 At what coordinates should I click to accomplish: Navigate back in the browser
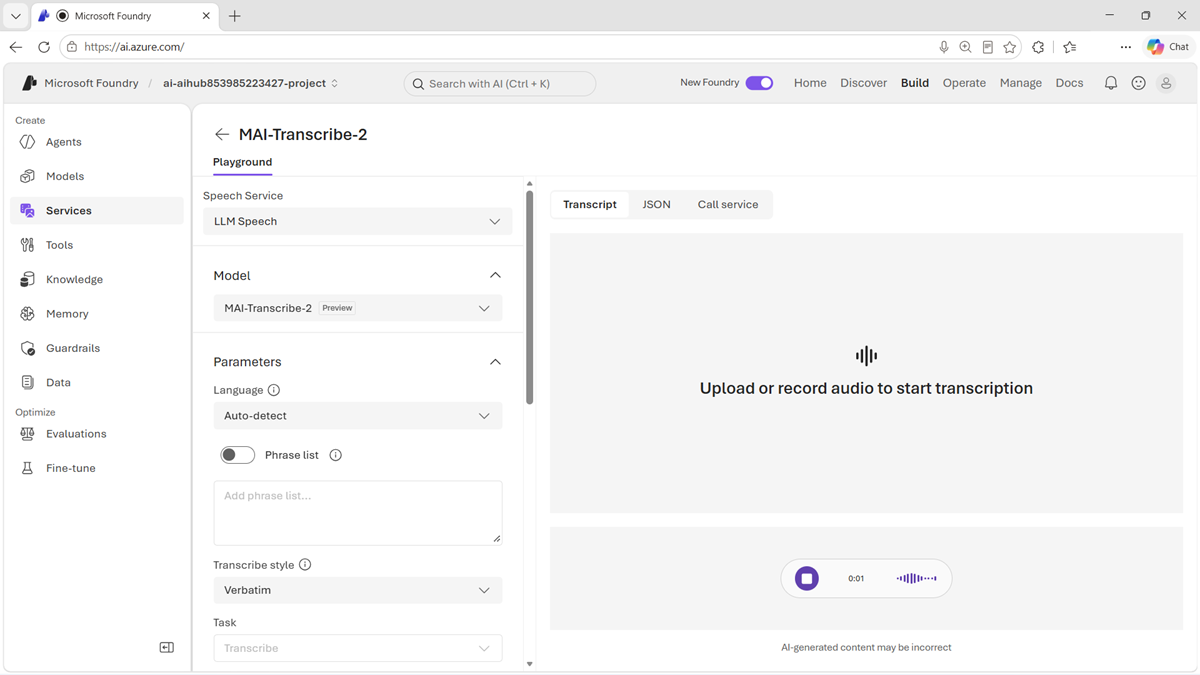pyautogui.click(x=16, y=47)
